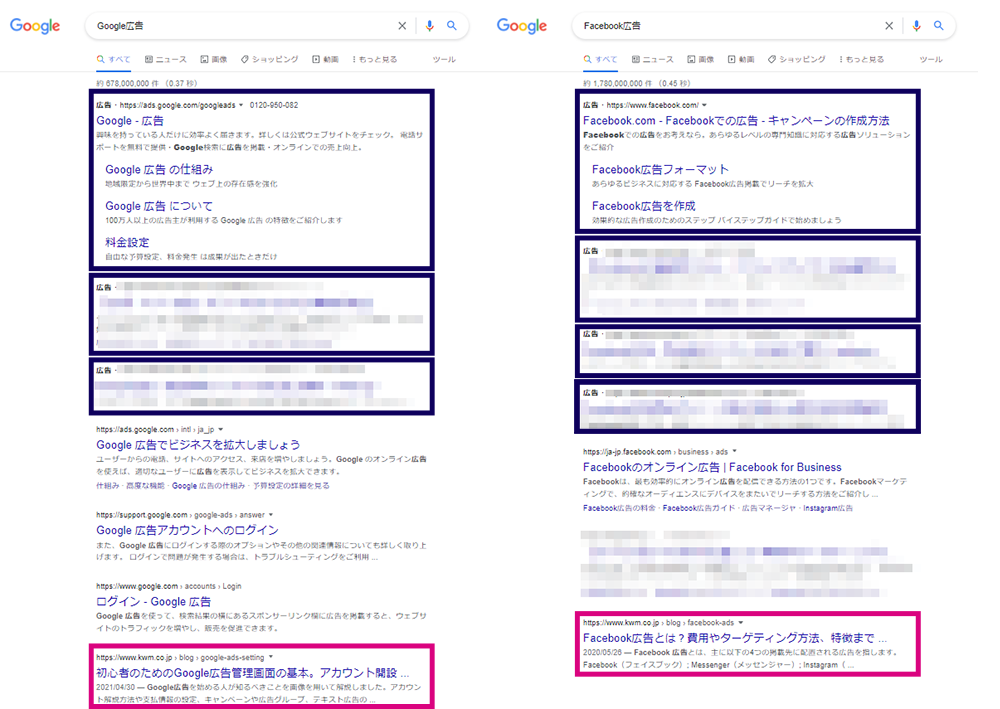Open the ニュース tab in the Google広告 results
The image size is (1000, 709).
tap(166, 59)
